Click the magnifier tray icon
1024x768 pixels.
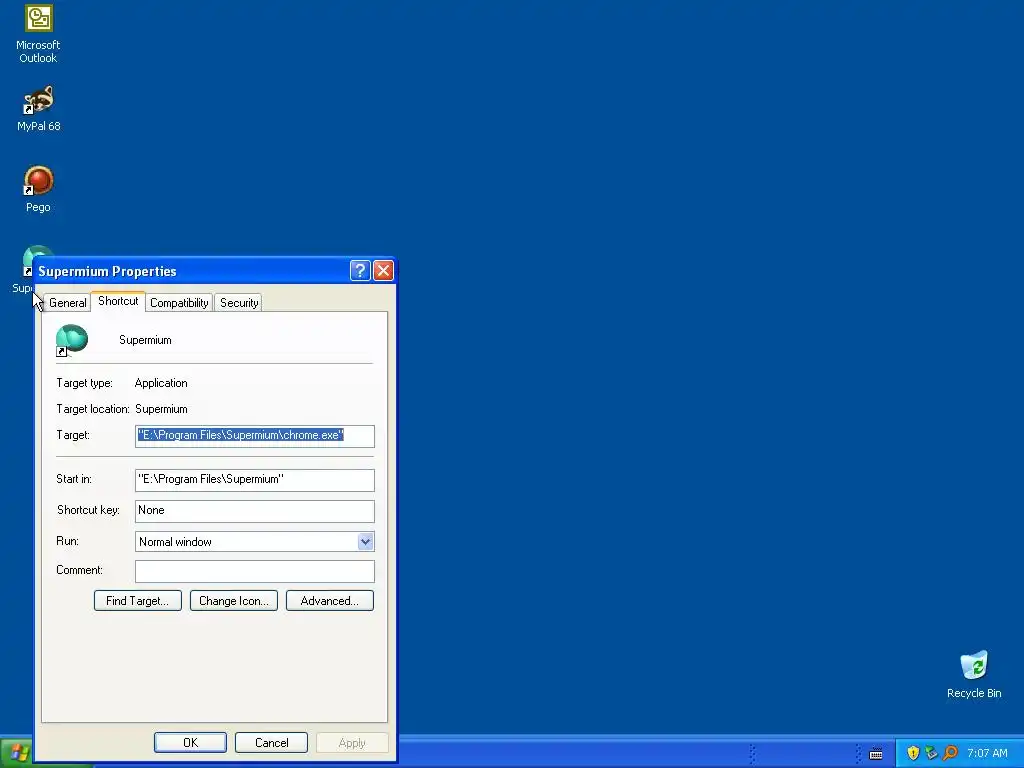[950, 753]
